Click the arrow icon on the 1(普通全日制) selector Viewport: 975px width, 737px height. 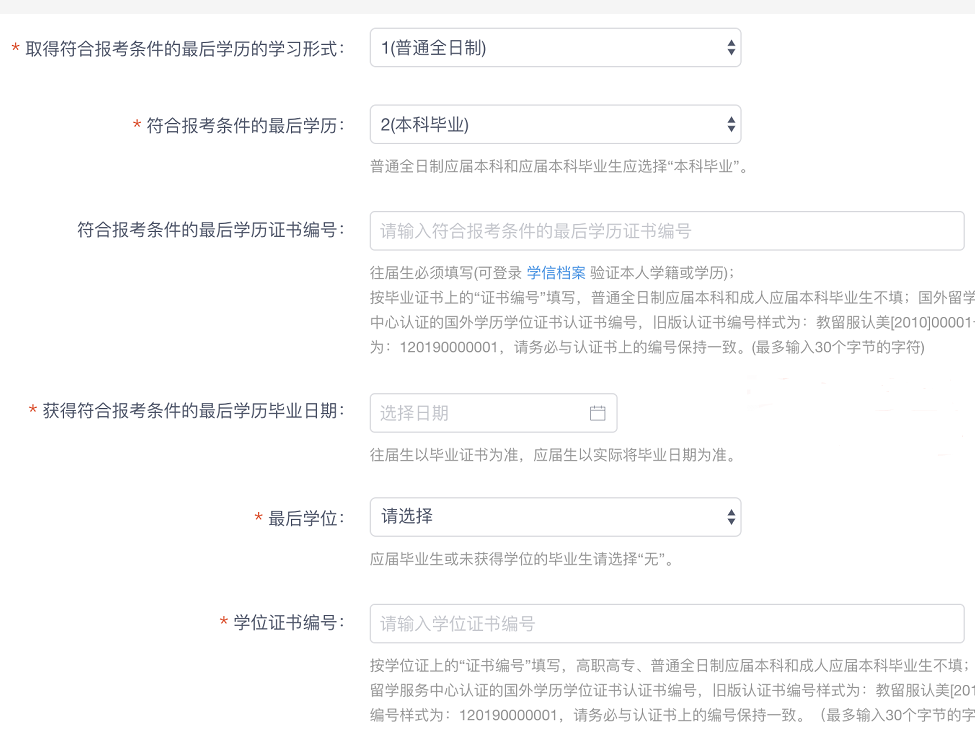tap(731, 47)
